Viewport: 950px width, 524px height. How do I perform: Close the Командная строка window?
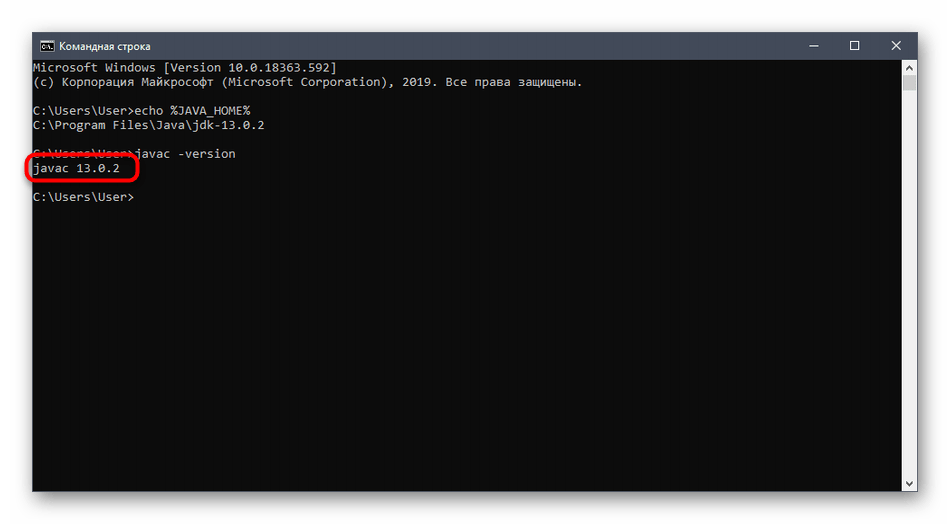[x=898, y=46]
